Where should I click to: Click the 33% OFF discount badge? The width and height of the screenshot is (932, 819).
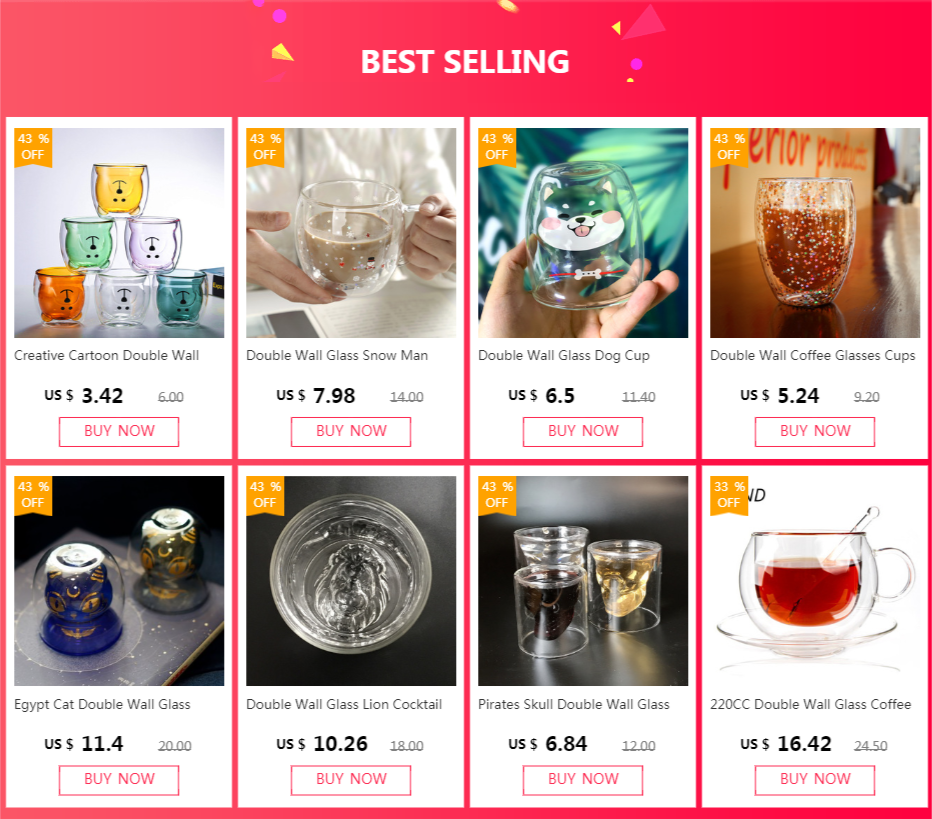click(729, 495)
